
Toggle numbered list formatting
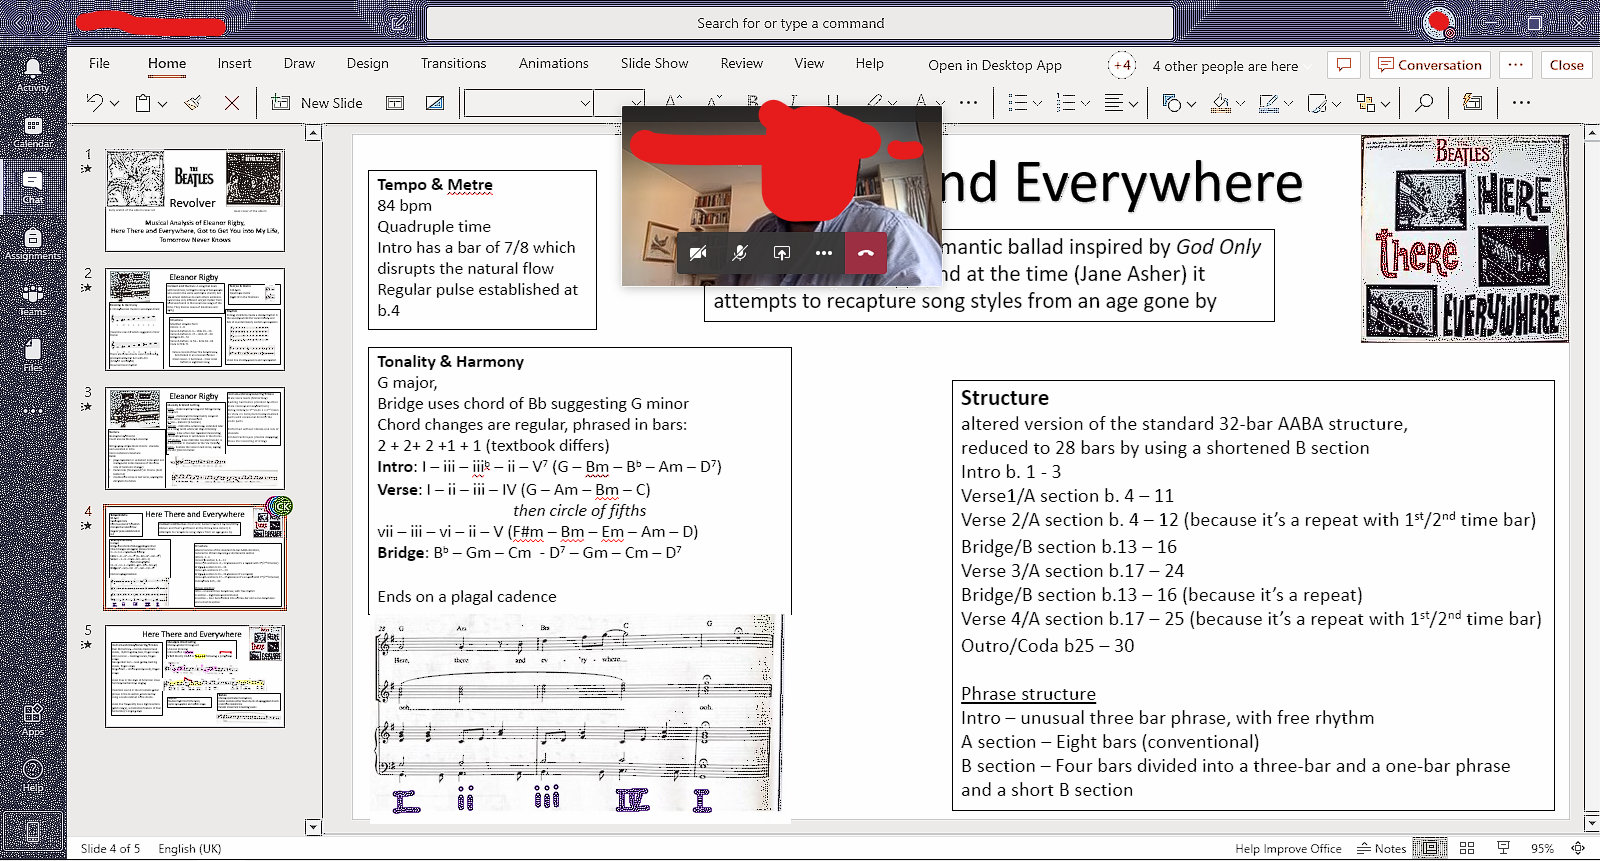click(x=1066, y=102)
